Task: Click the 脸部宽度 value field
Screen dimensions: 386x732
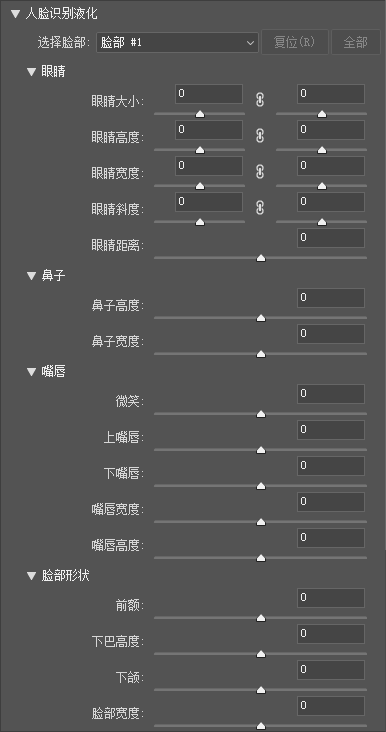Action: click(x=331, y=706)
